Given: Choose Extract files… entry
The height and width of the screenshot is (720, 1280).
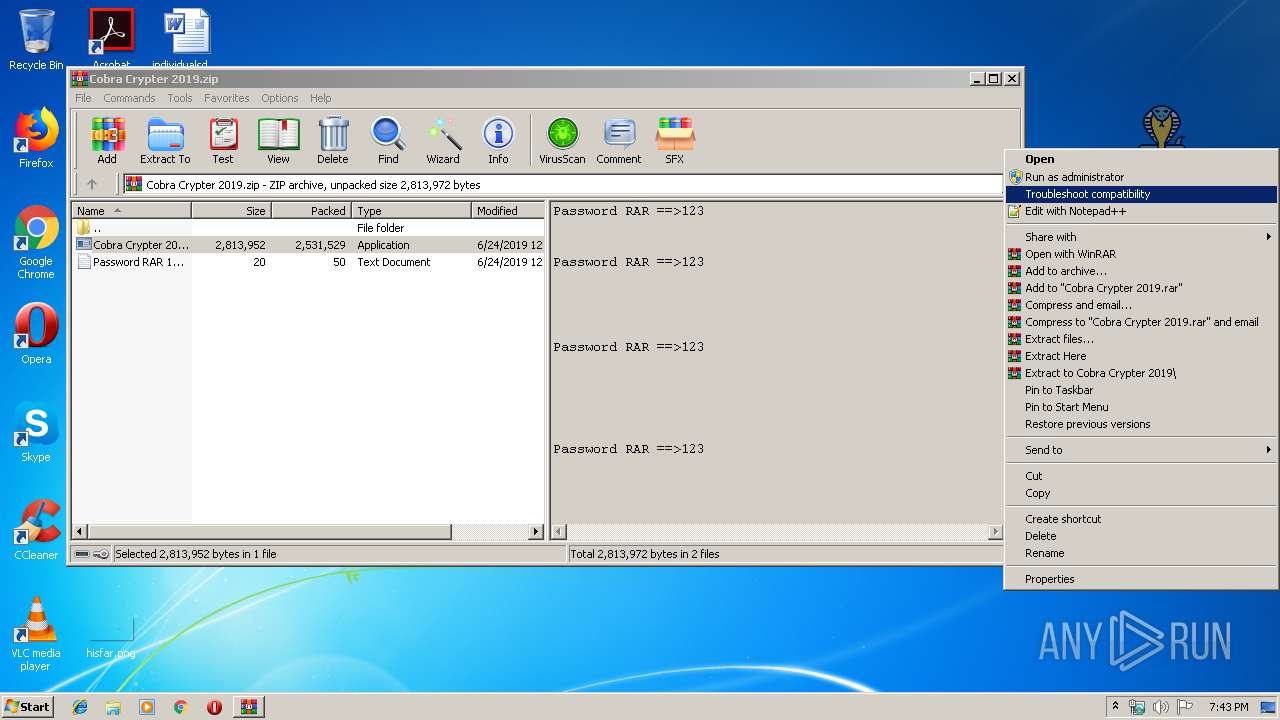Looking at the screenshot, I should pos(1141,339).
